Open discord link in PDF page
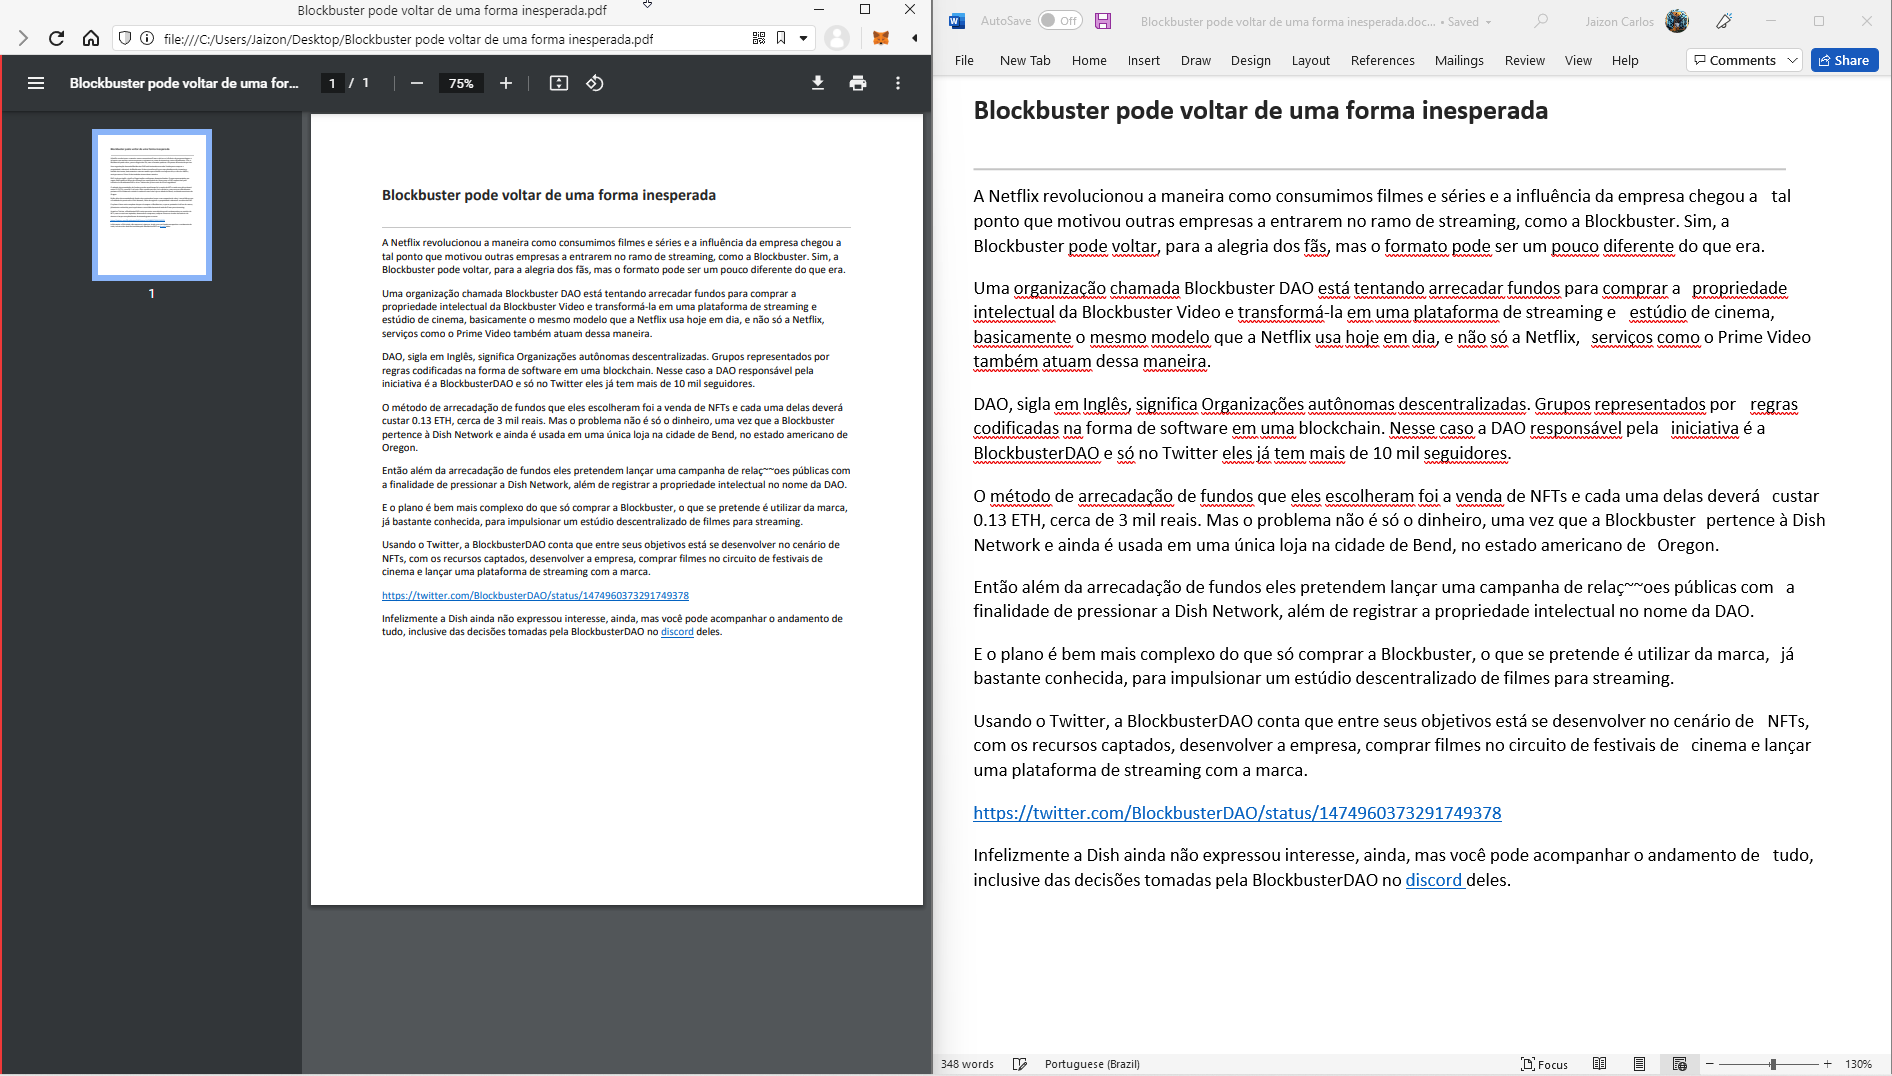This screenshot has height=1076, width=1892. tap(677, 632)
